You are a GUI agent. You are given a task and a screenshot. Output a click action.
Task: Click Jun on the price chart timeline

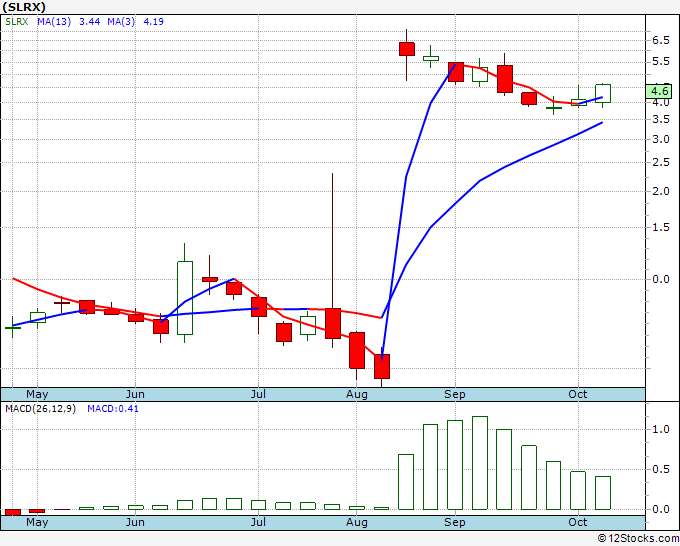tap(135, 394)
